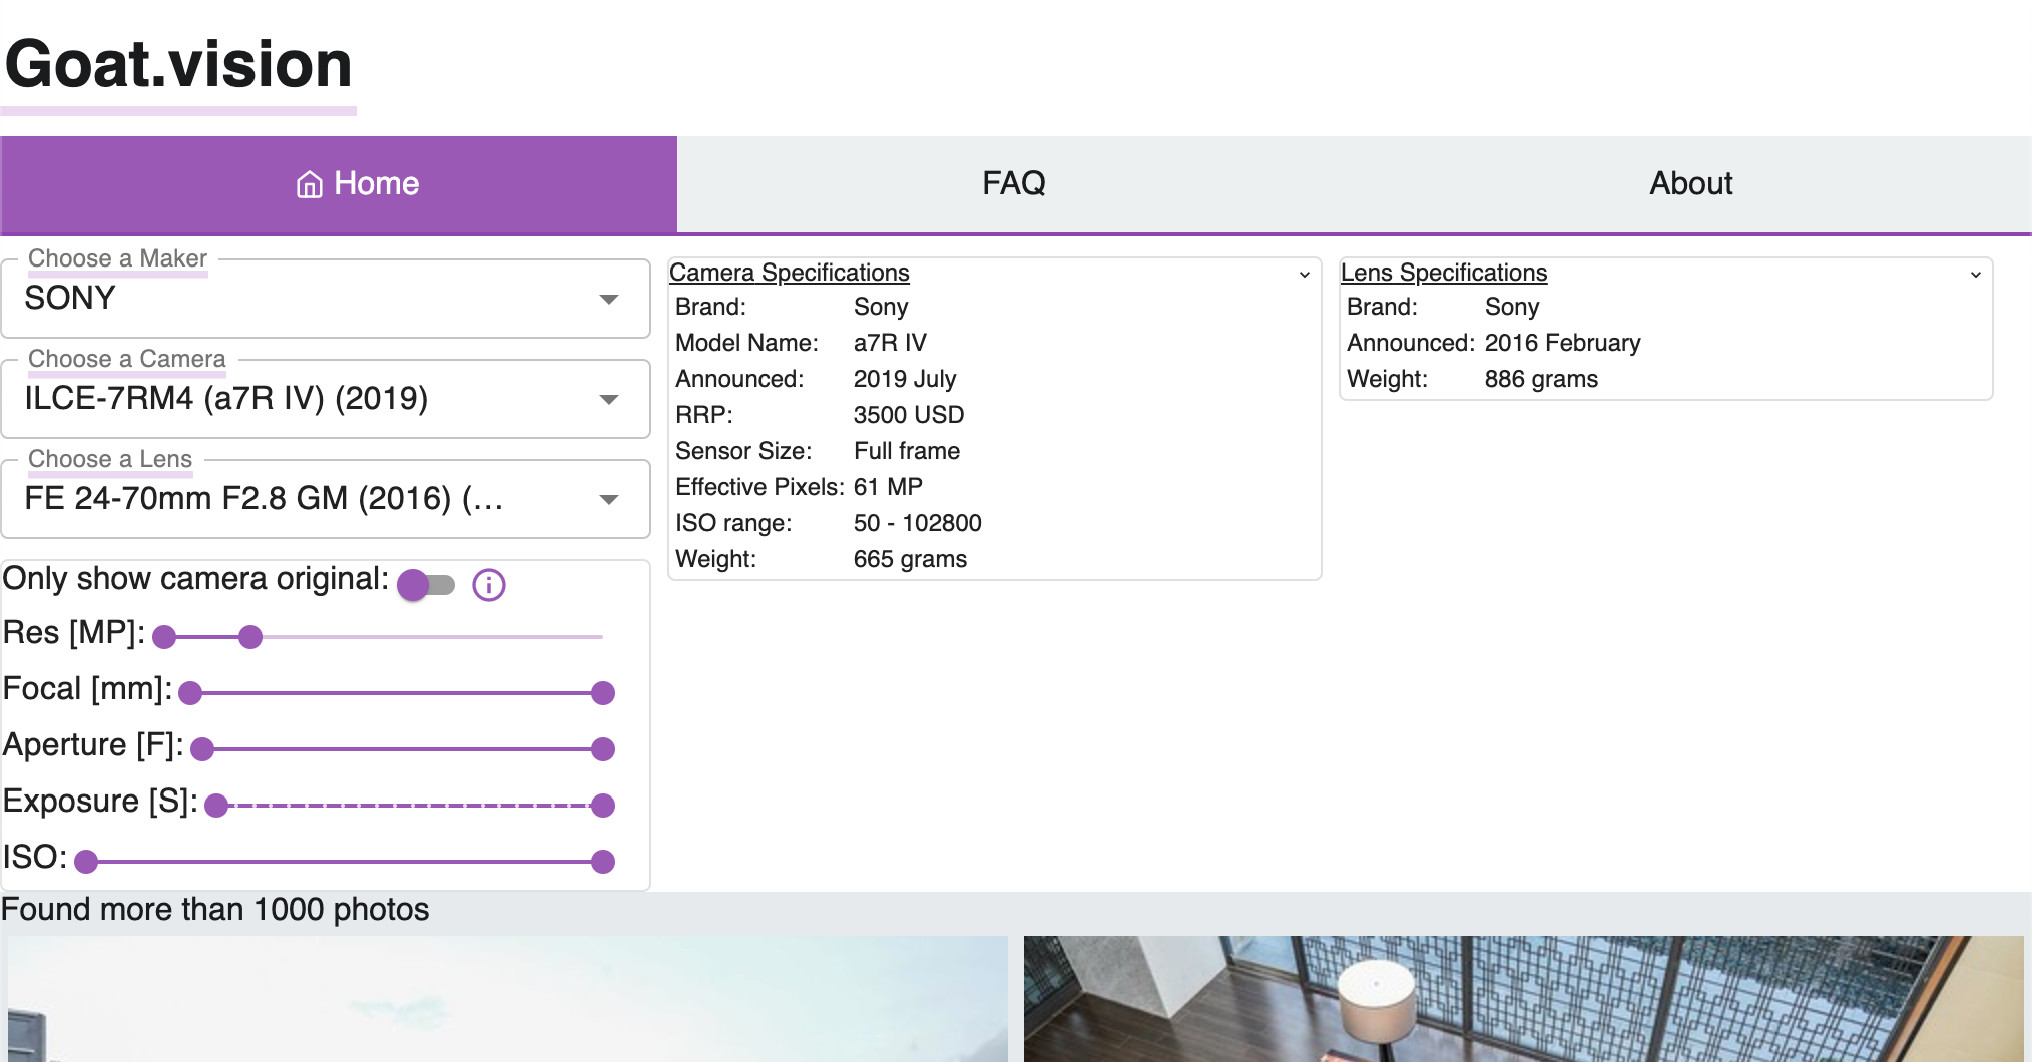The width and height of the screenshot is (2032, 1062).
Task: Open the ILCE-7RM4 camera dropdown
Action: pos(325,399)
